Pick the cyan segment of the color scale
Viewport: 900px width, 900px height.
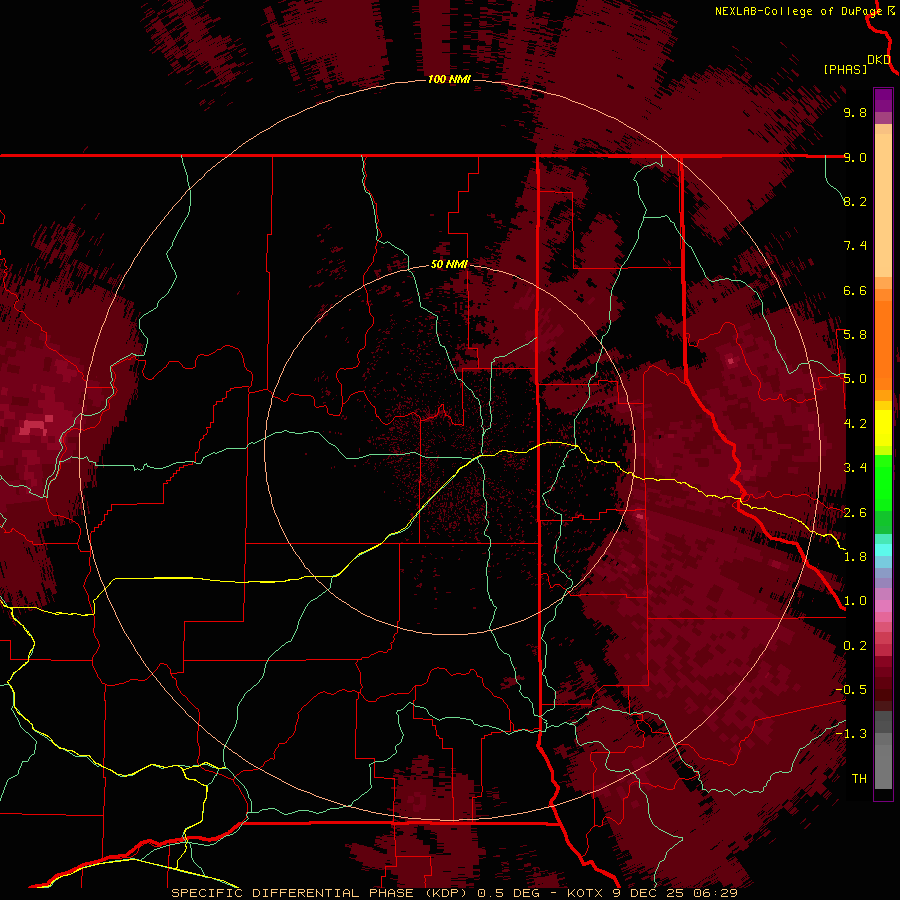(x=883, y=549)
